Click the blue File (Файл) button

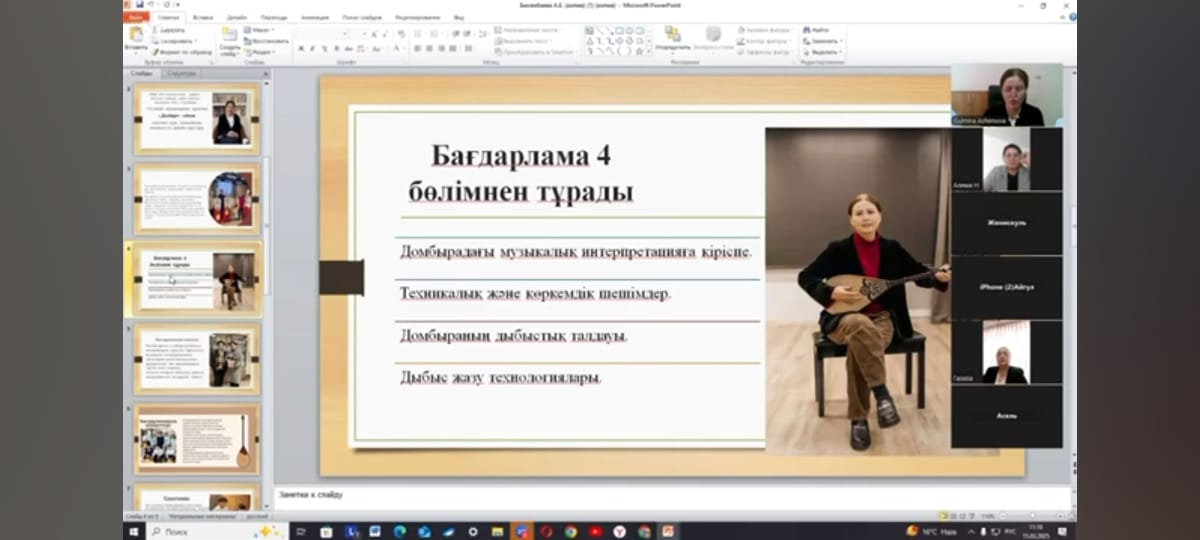pyautogui.click(x=137, y=17)
